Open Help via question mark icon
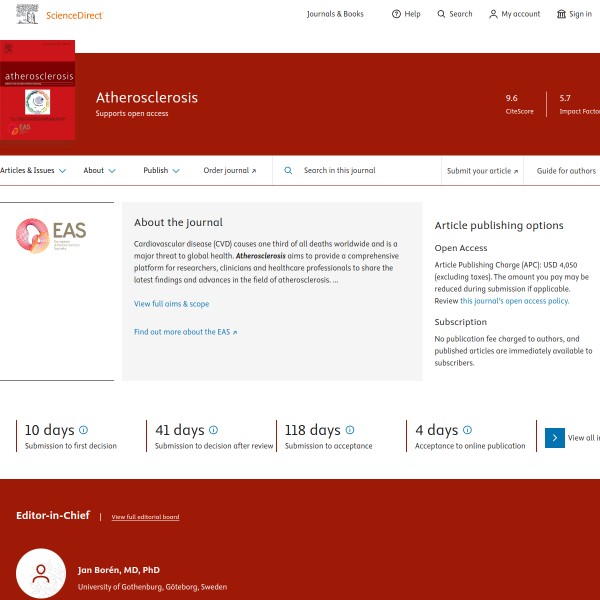The image size is (600, 600). (396, 14)
